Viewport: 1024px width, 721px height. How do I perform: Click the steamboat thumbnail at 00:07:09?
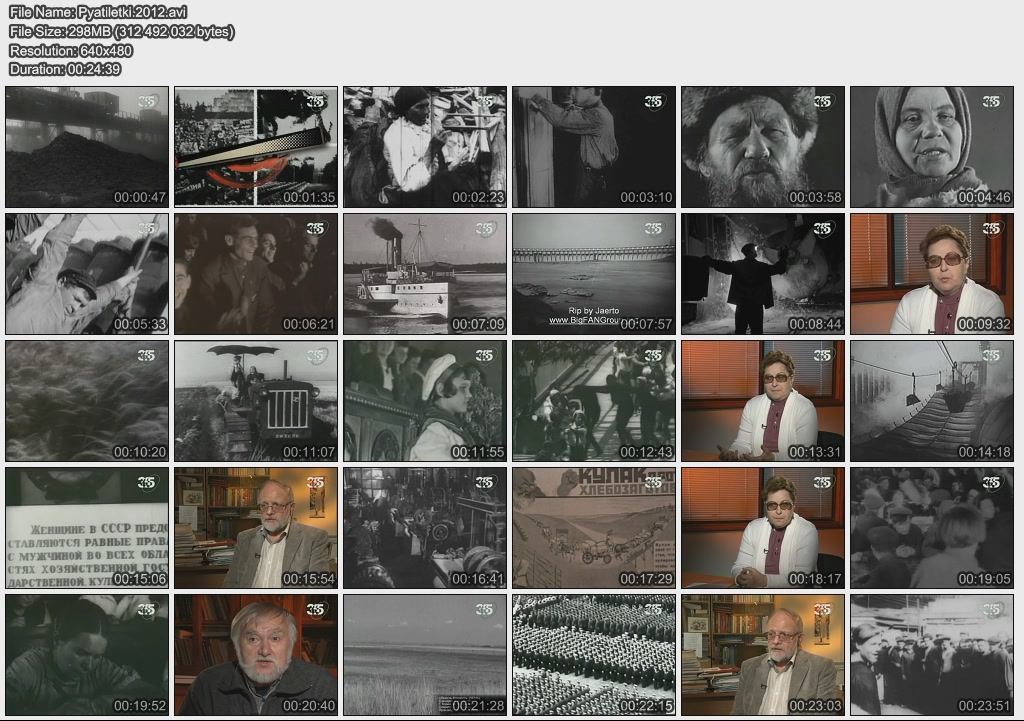click(x=425, y=274)
